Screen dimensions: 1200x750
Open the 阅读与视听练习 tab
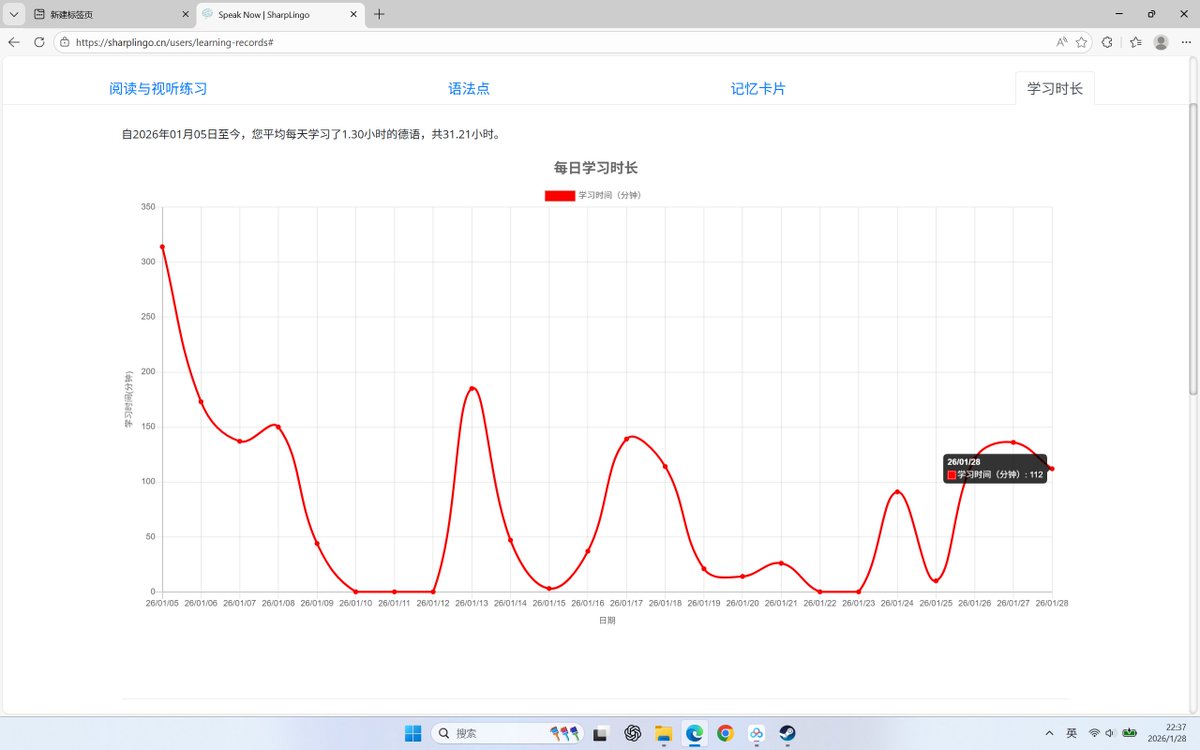(x=158, y=88)
